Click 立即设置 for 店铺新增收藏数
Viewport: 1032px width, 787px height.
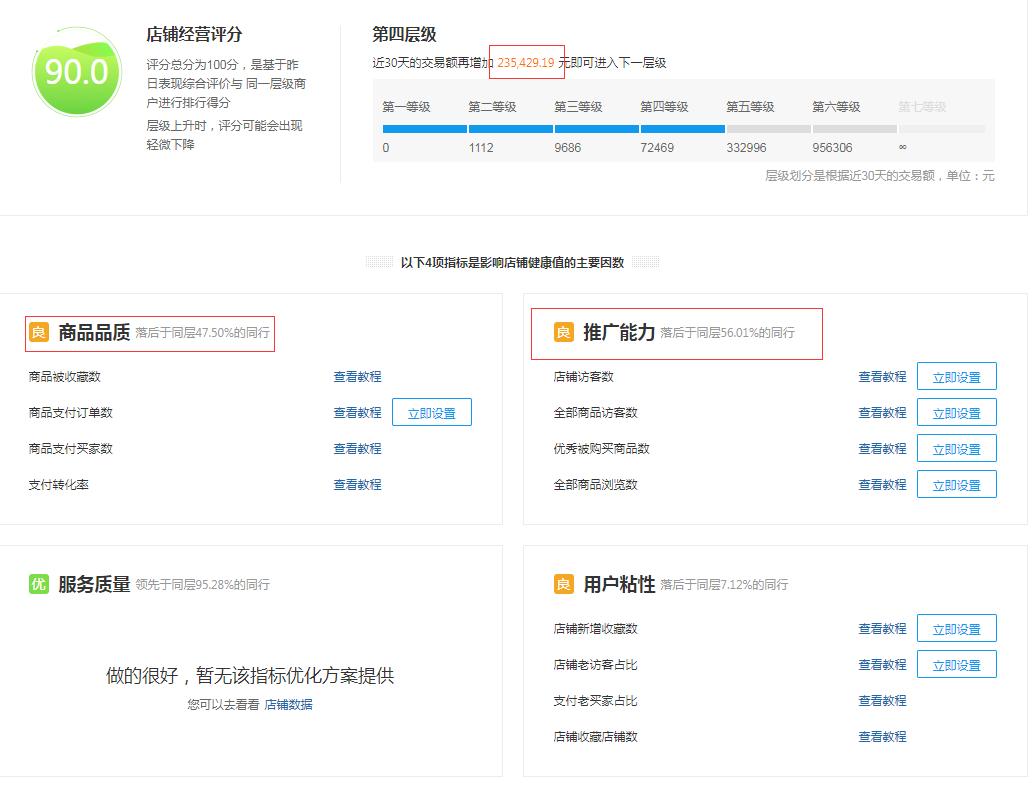[956, 628]
